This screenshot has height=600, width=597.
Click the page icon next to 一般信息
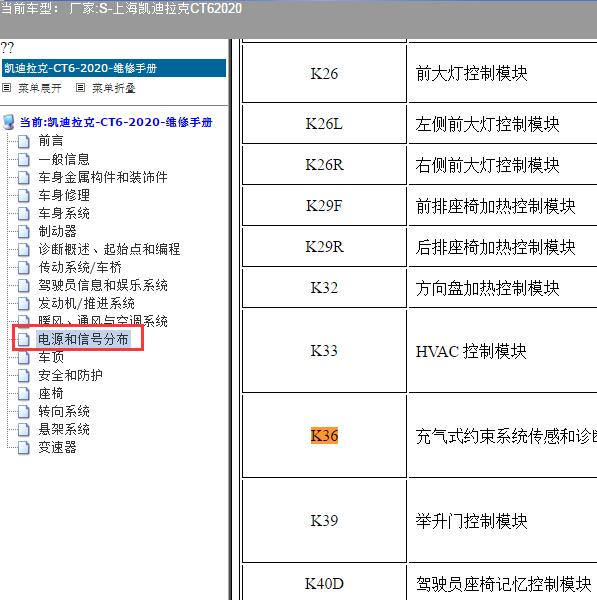(24, 159)
